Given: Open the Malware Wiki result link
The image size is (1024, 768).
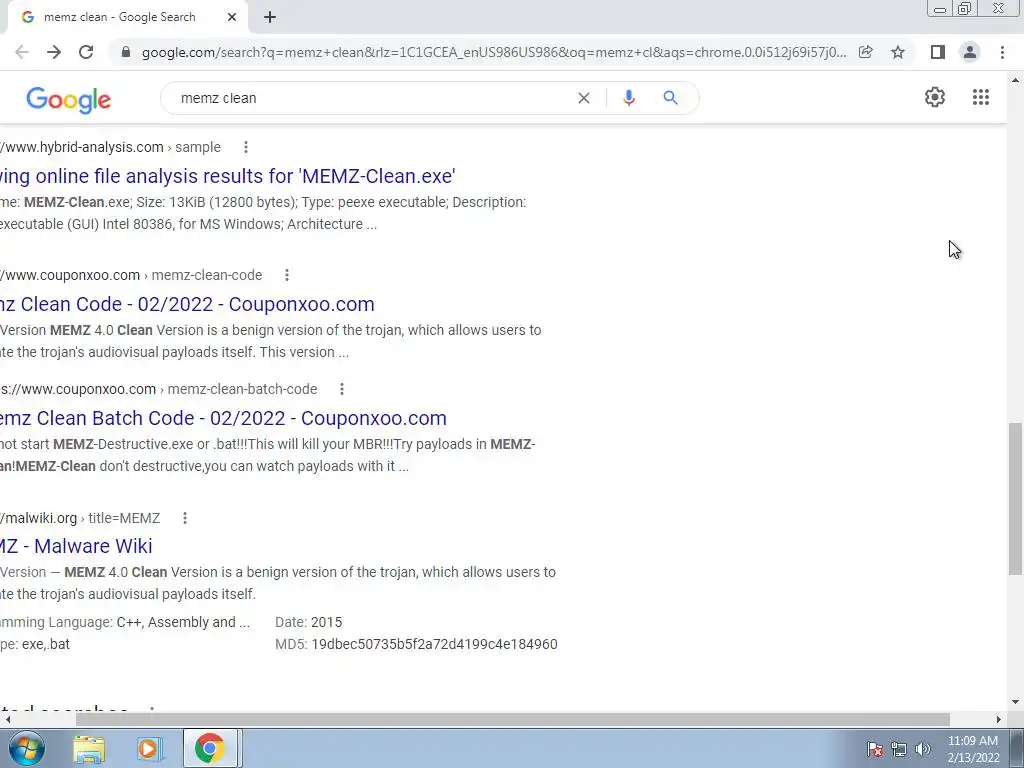Looking at the screenshot, I should (76, 546).
